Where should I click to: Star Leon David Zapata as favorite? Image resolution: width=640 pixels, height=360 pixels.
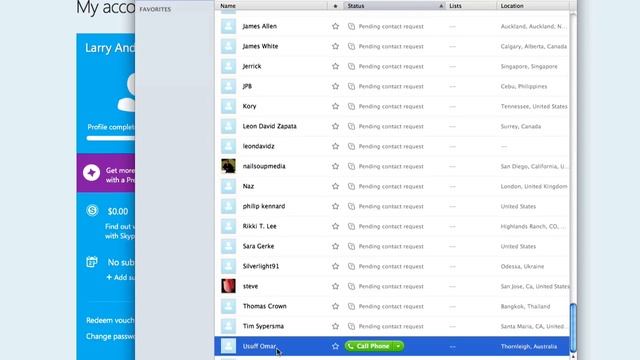tap(335, 126)
